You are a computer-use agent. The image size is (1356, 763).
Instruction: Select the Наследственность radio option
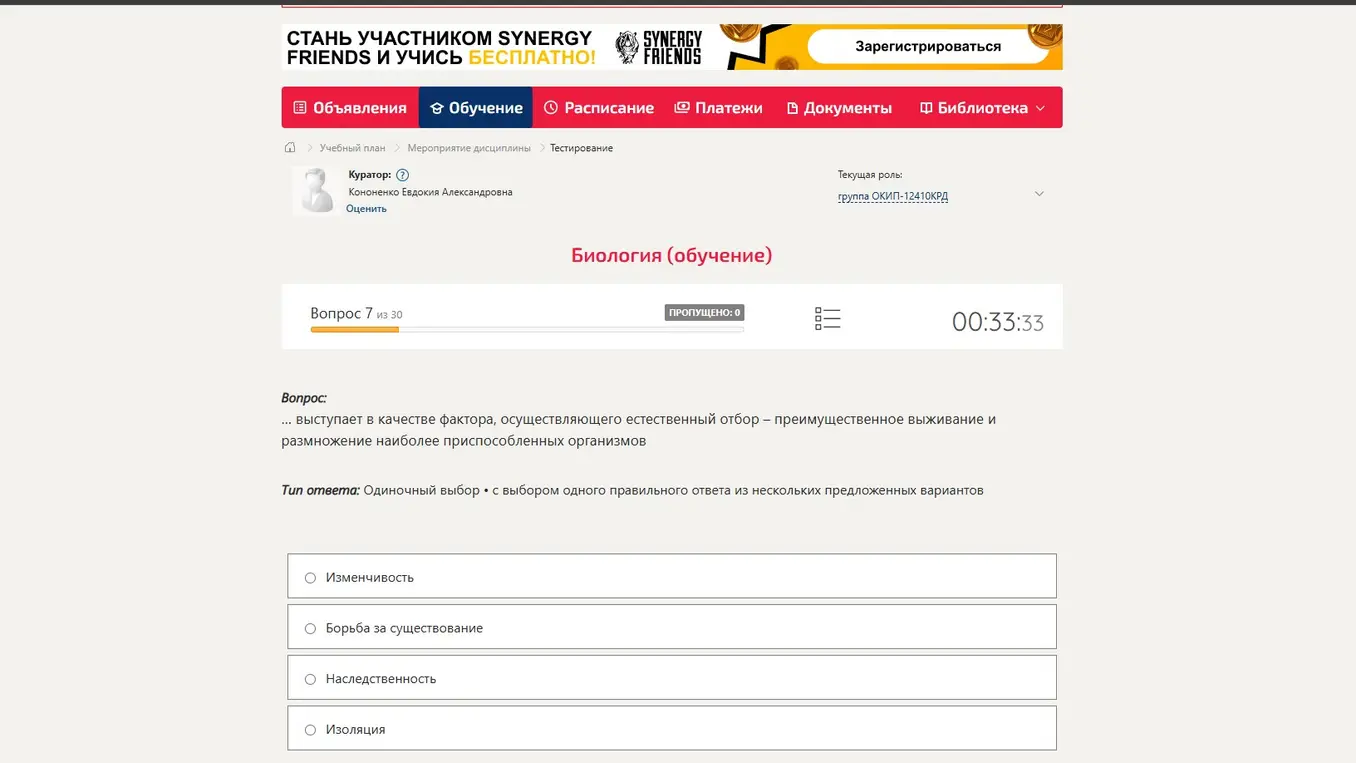pyautogui.click(x=310, y=679)
